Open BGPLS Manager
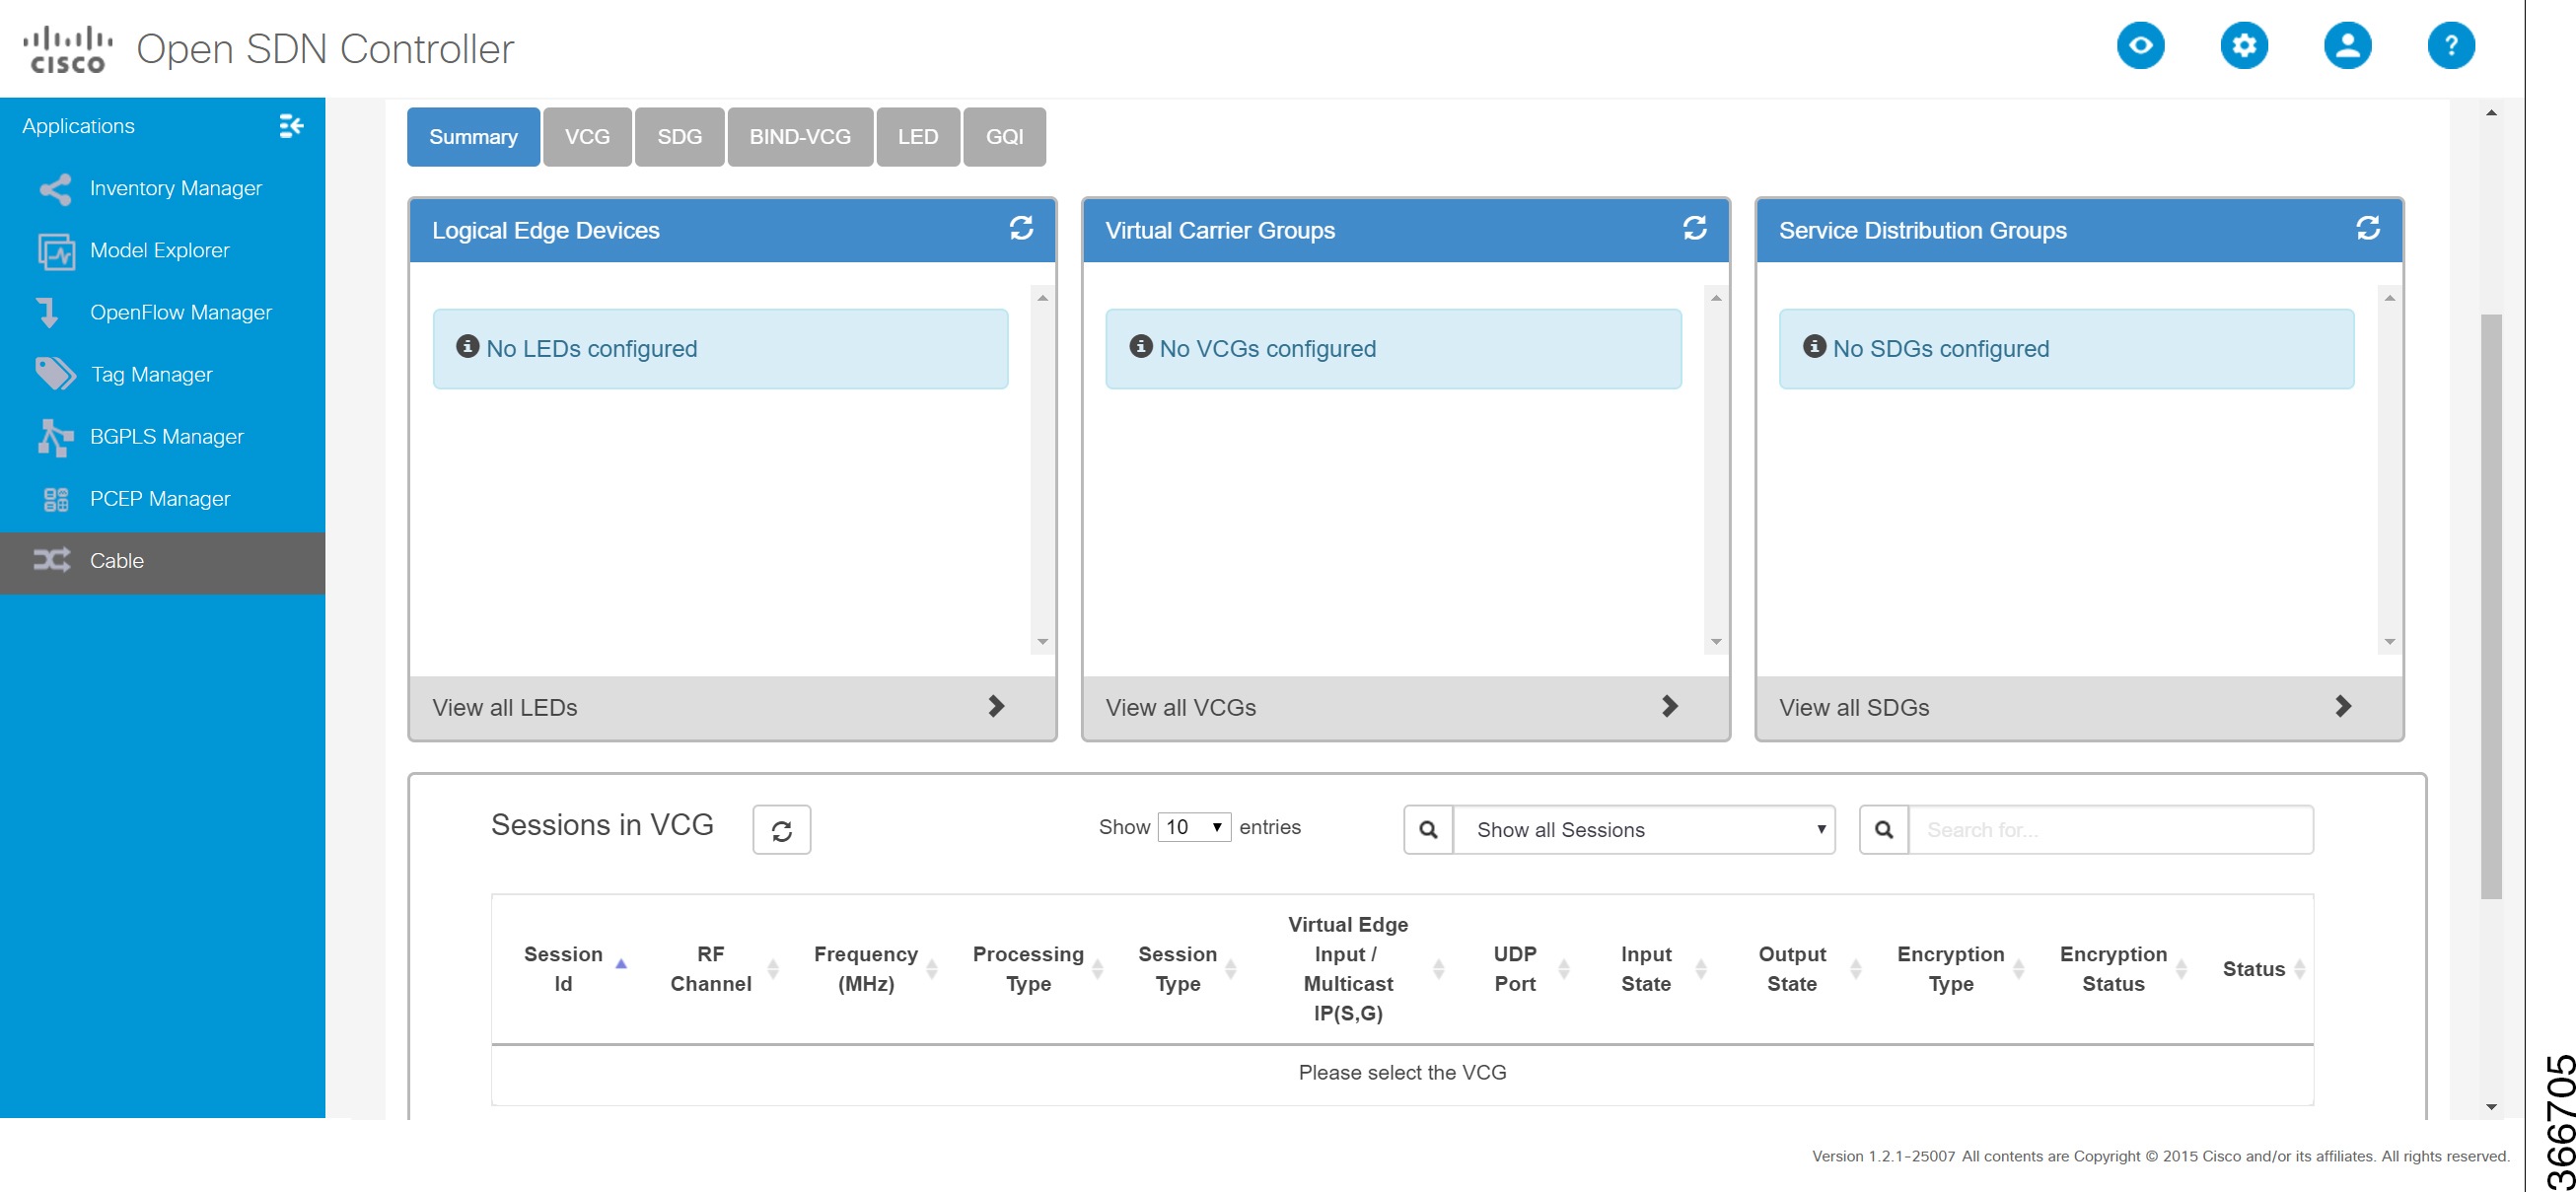2576x1192 pixels. pyautogui.click(x=166, y=436)
